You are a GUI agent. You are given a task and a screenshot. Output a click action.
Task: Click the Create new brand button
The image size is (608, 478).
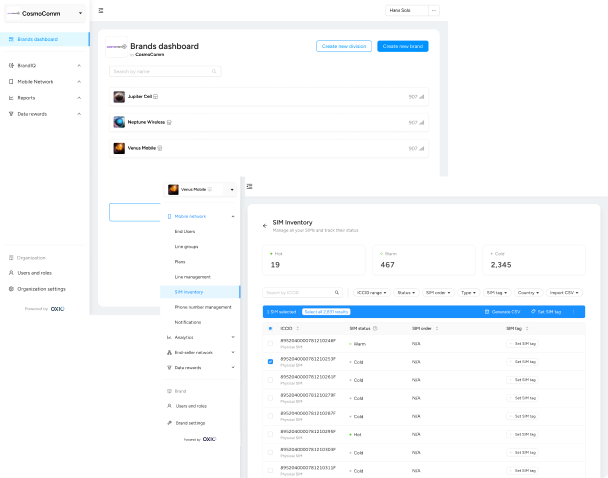[402, 46]
